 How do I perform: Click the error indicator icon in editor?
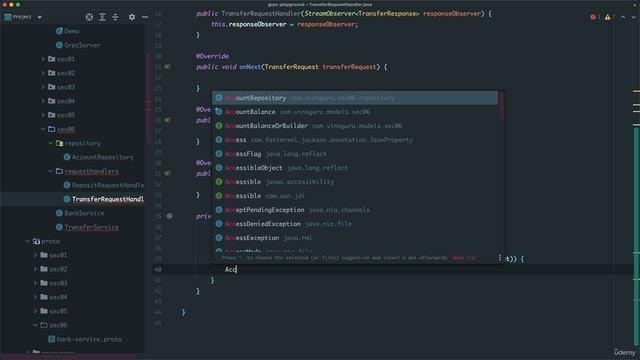click(x=593, y=17)
